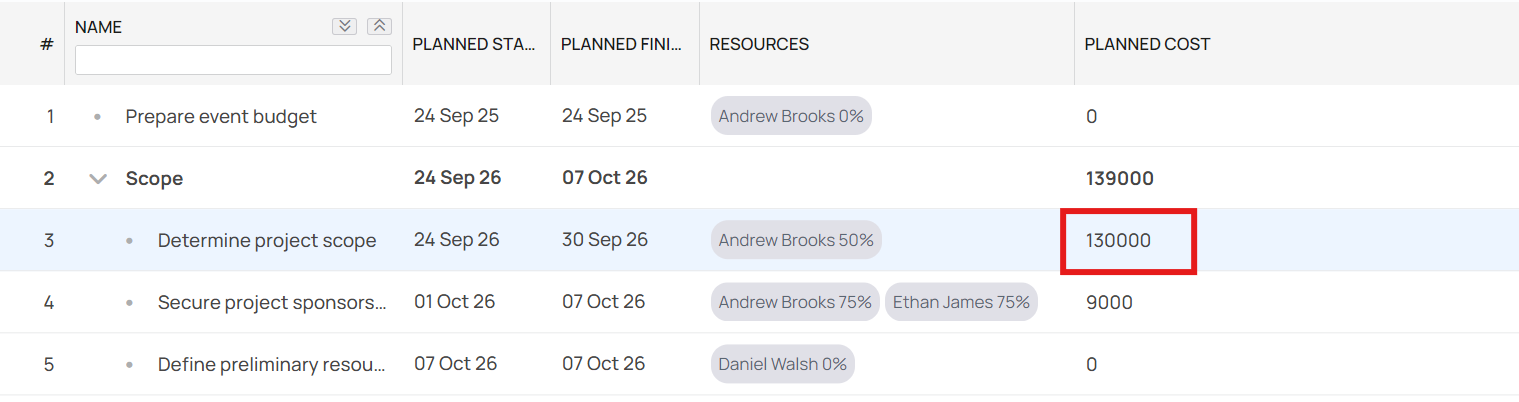
Task: Open the Andrew Brooks 0% resource chip
Action: pyautogui.click(x=791, y=116)
